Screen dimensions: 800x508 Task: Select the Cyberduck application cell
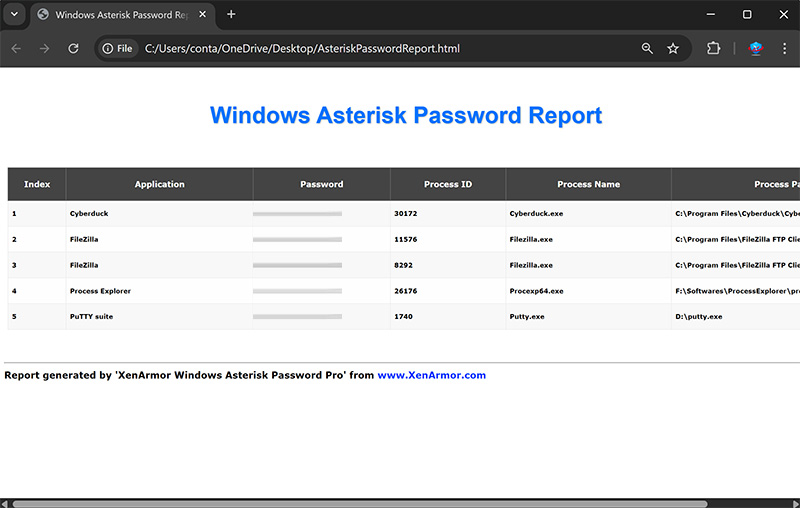159,214
